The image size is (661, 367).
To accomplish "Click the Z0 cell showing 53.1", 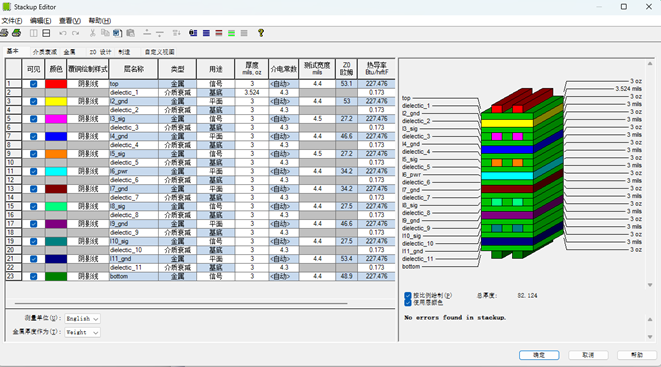I will (347, 84).
